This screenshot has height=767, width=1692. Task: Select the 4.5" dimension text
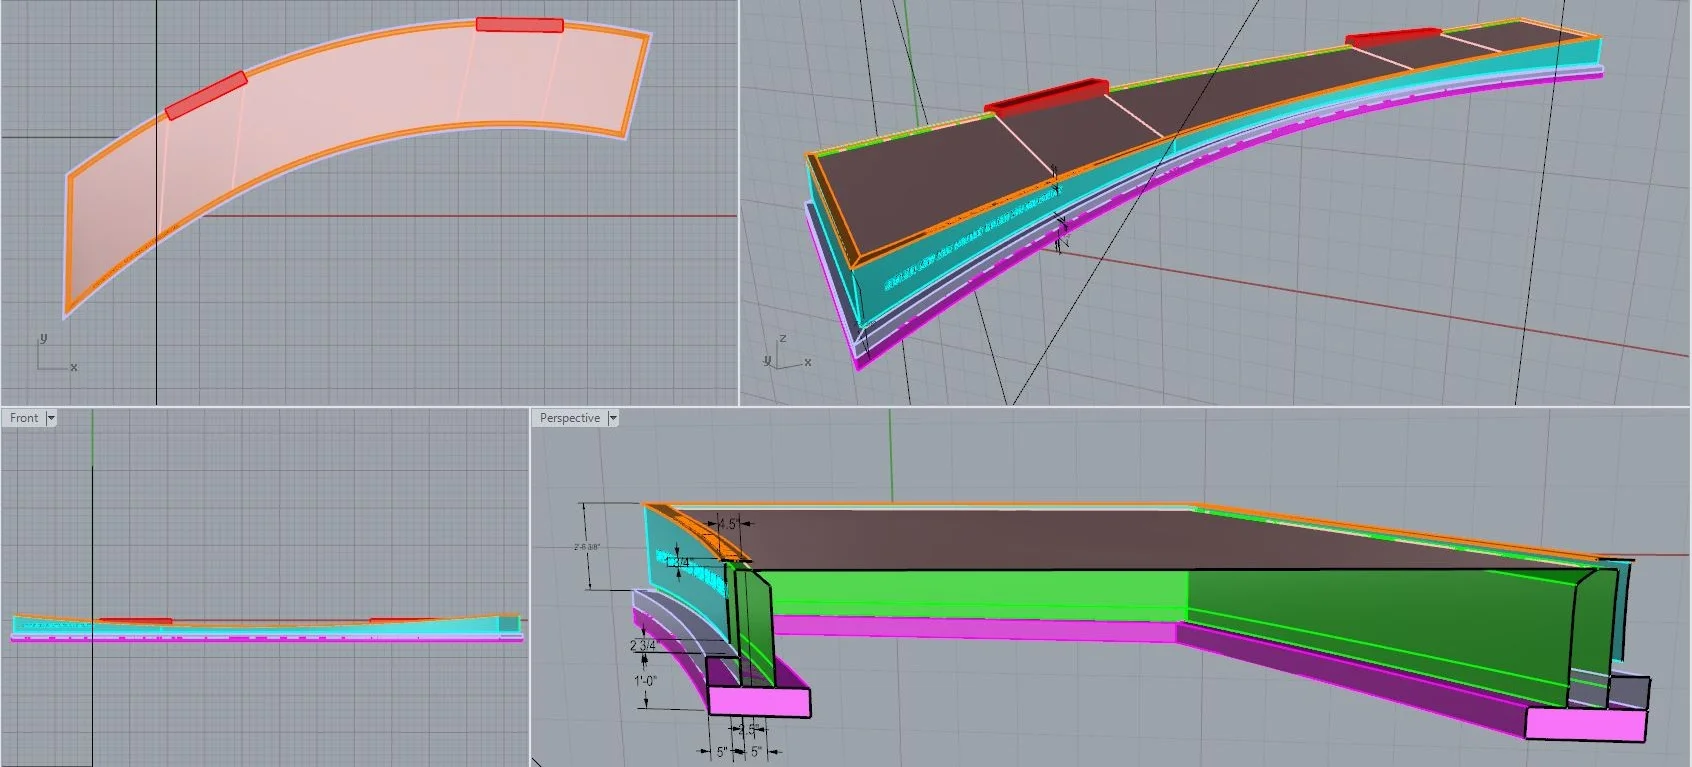tap(727, 524)
